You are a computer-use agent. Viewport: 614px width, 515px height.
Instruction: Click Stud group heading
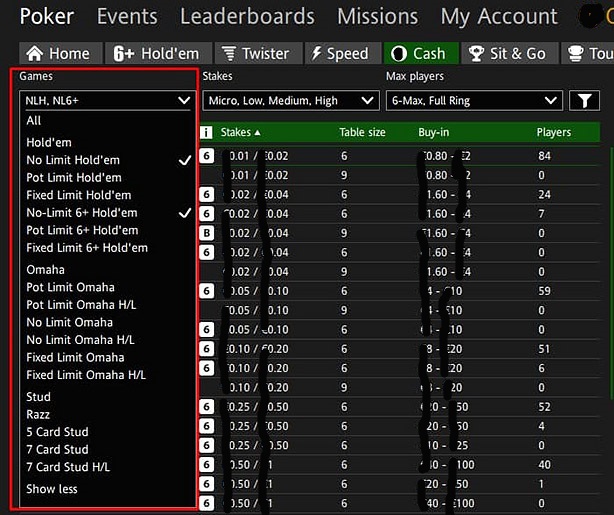38,397
